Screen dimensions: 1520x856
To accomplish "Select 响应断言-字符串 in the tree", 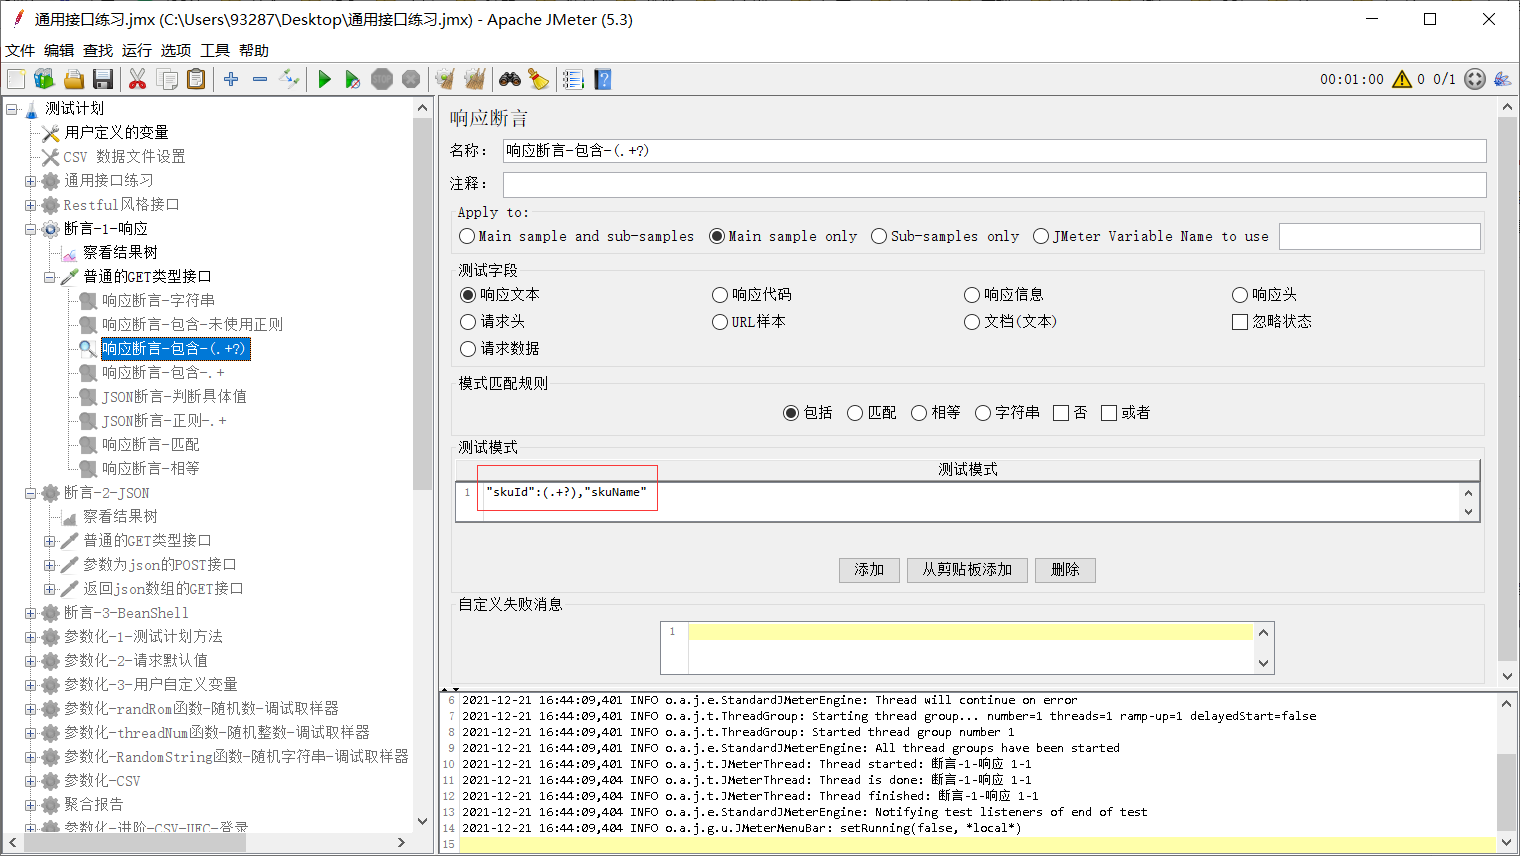I will point(158,300).
